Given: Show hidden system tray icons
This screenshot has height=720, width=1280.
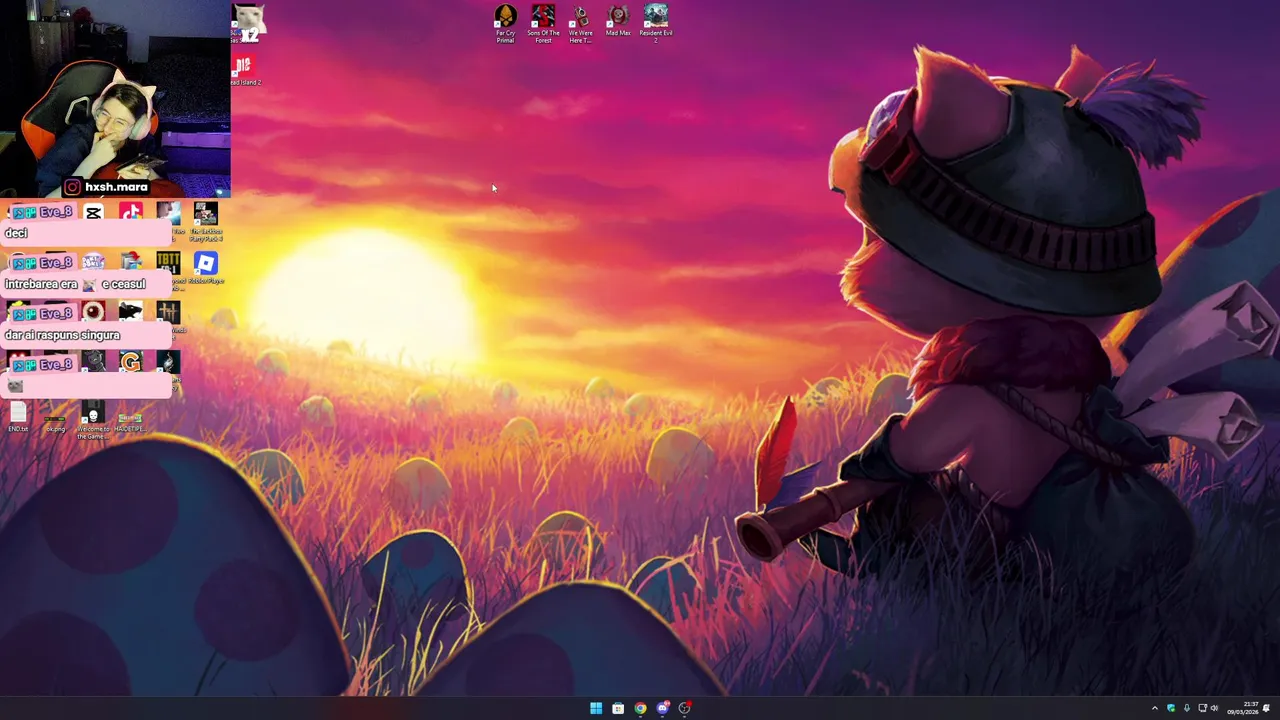Looking at the screenshot, I should coord(1154,708).
